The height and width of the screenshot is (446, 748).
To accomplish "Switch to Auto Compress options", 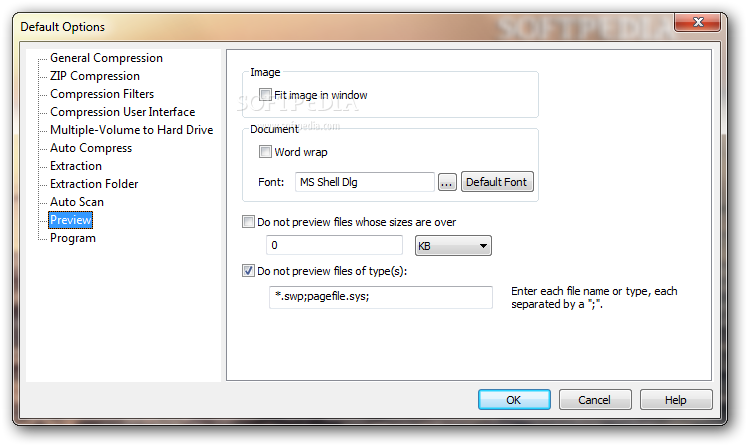I will (x=91, y=148).
